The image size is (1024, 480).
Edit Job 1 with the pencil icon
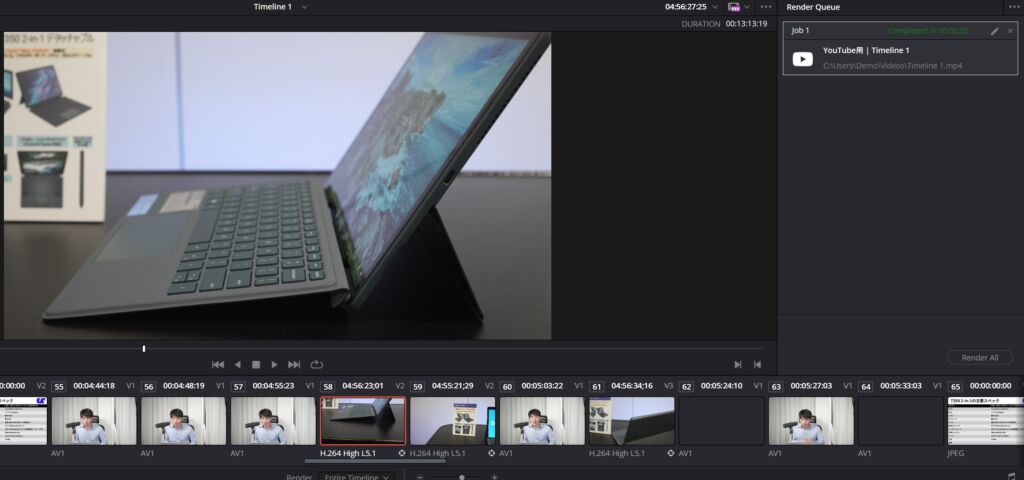(x=995, y=31)
